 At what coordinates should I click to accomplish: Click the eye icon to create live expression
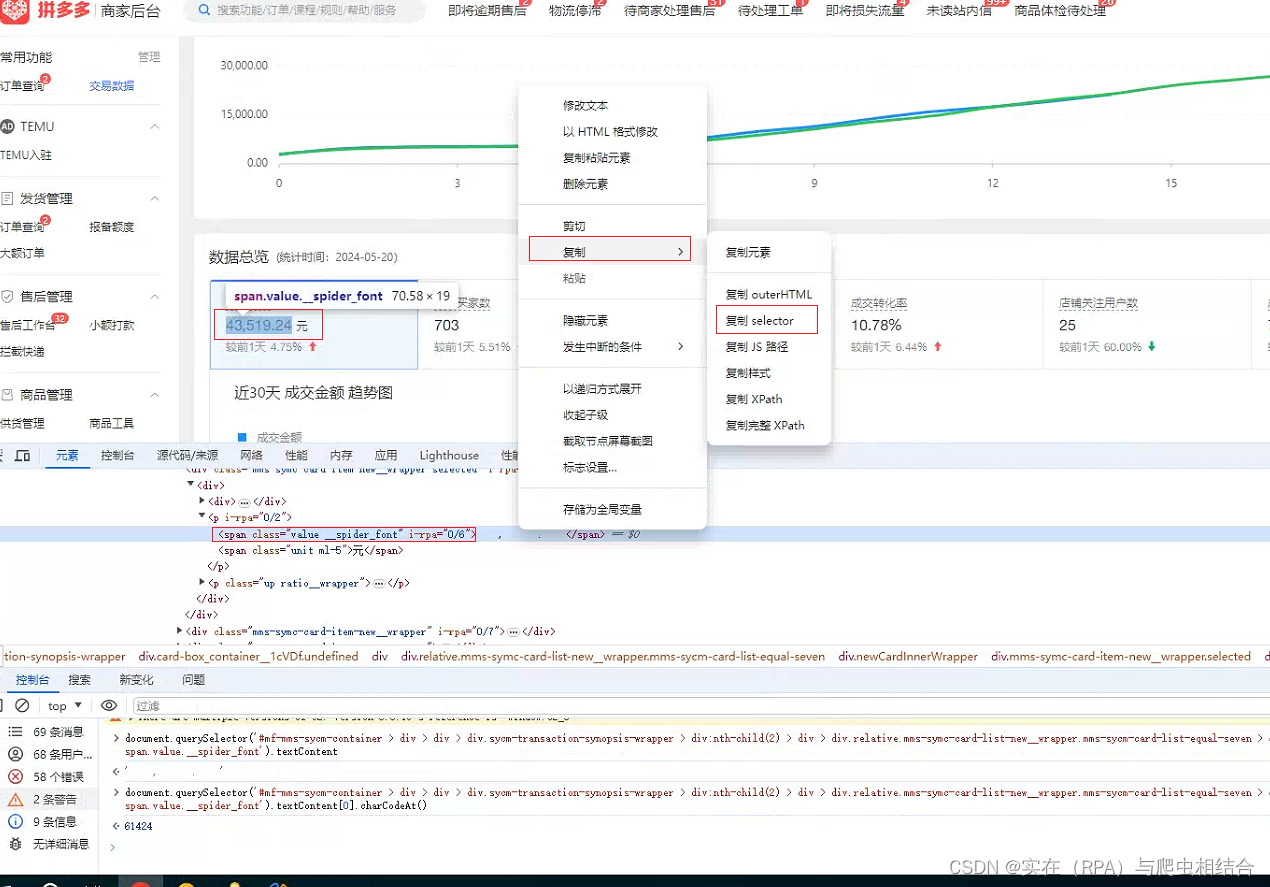click(x=109, y=705)
